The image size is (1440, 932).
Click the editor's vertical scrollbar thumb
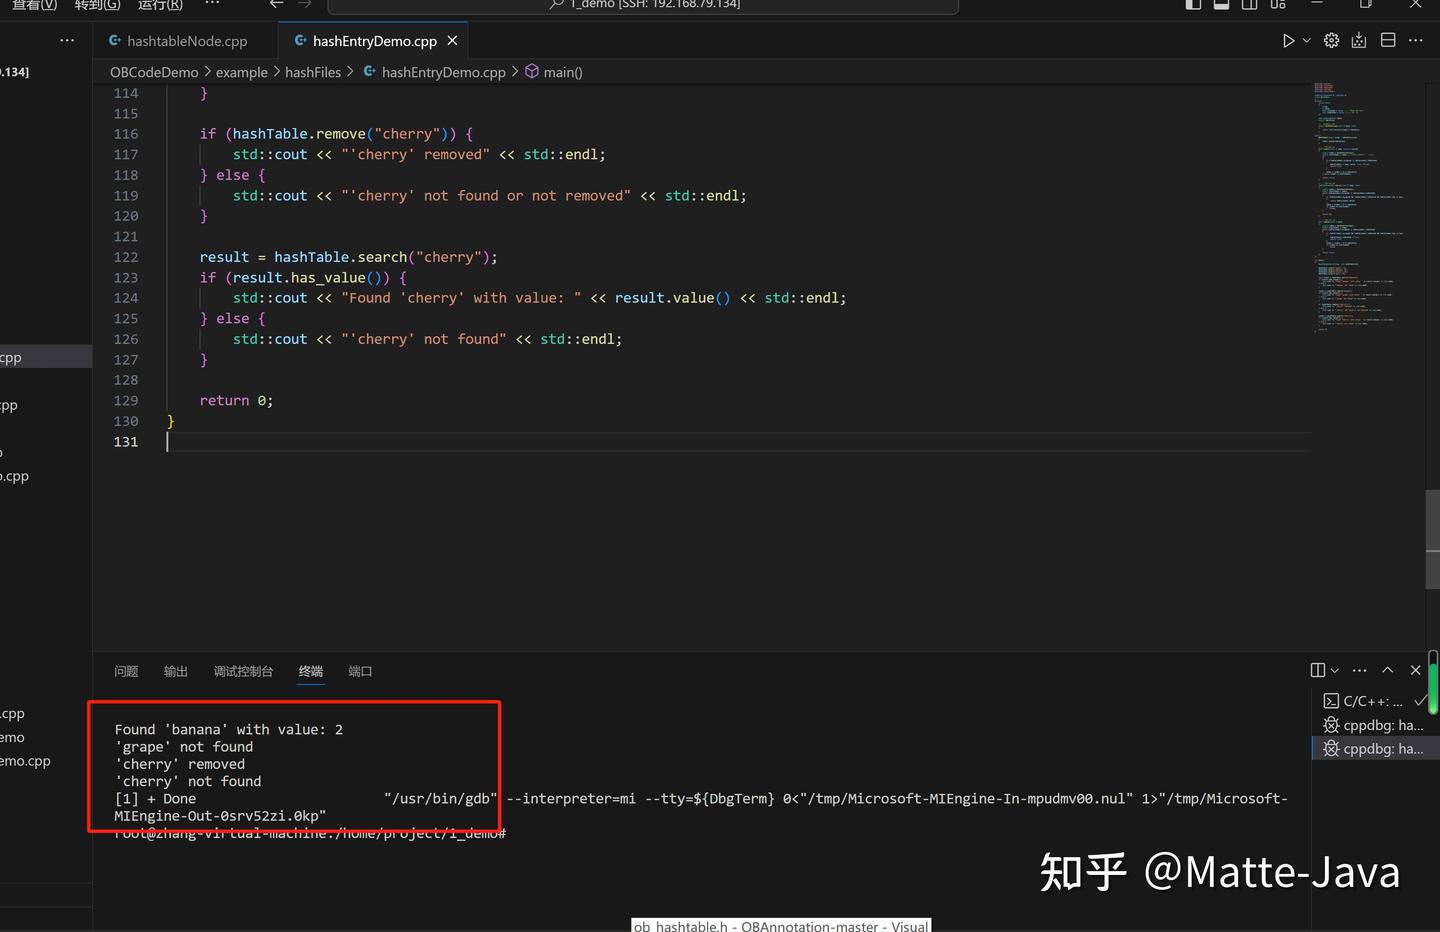tap(1432, 540)
